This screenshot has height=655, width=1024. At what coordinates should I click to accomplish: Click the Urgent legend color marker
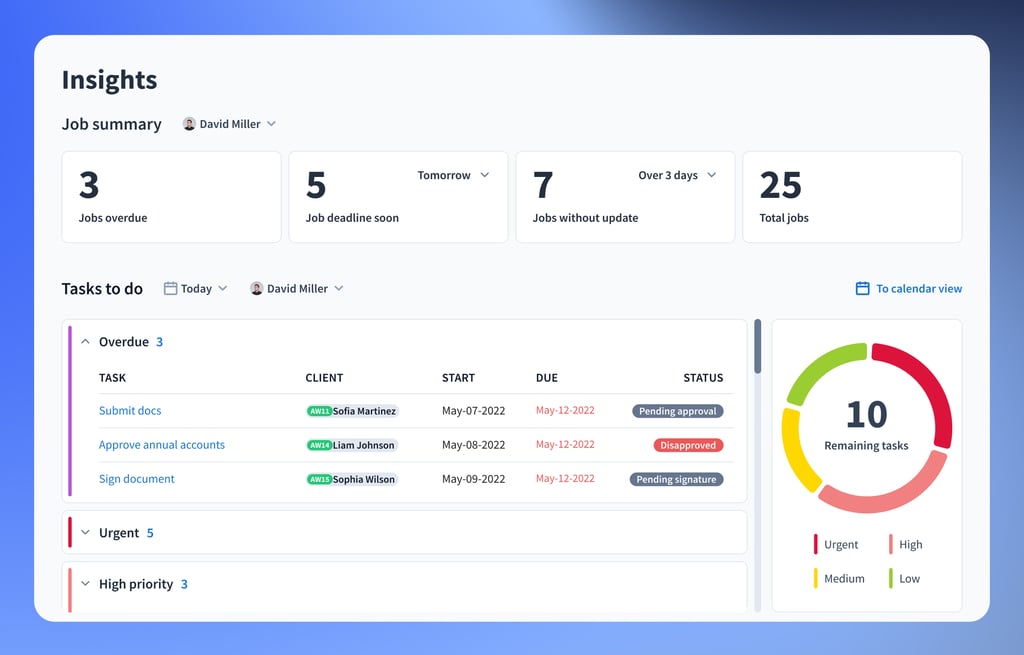[815, 545]
